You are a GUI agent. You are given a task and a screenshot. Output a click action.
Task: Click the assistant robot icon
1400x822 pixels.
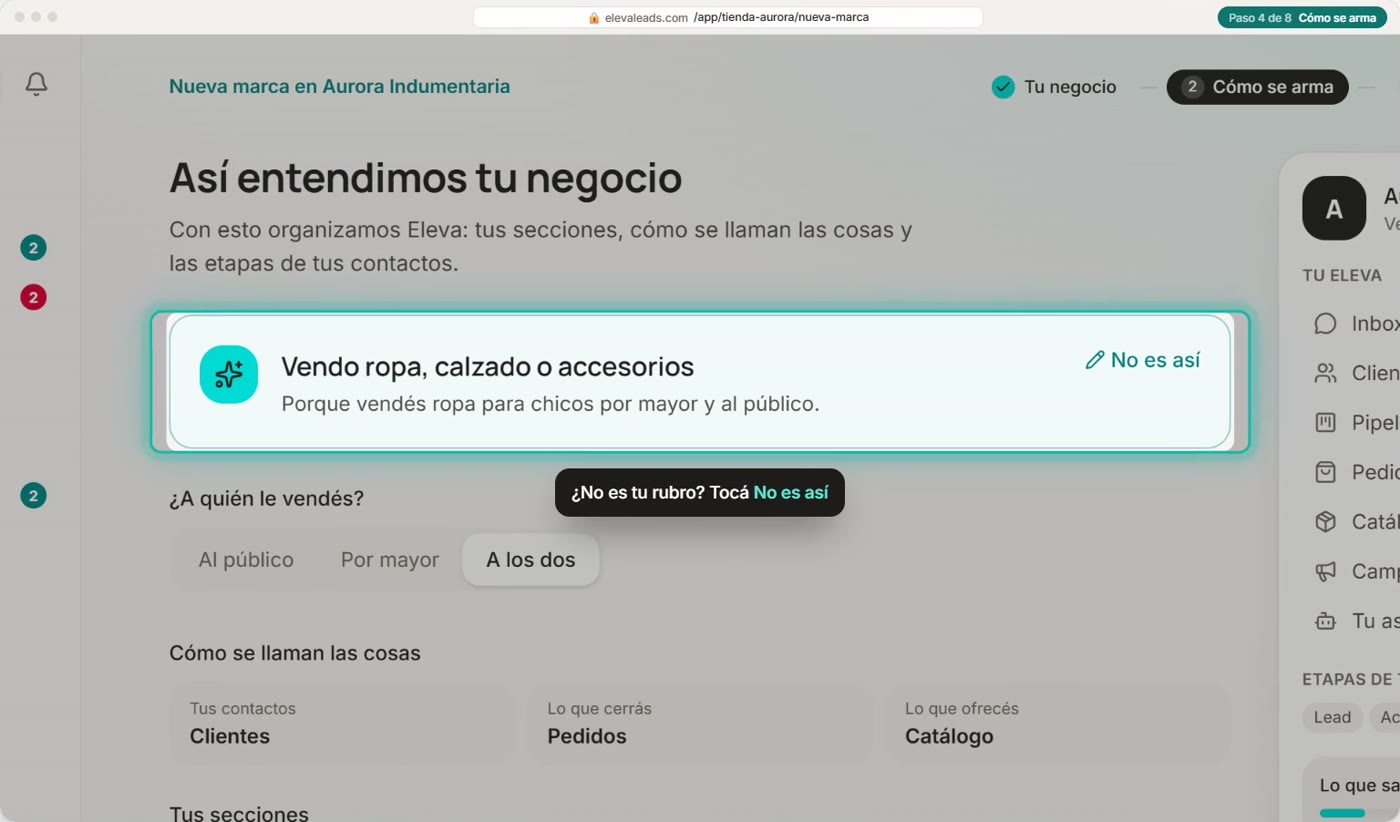tap(1325, 621)
